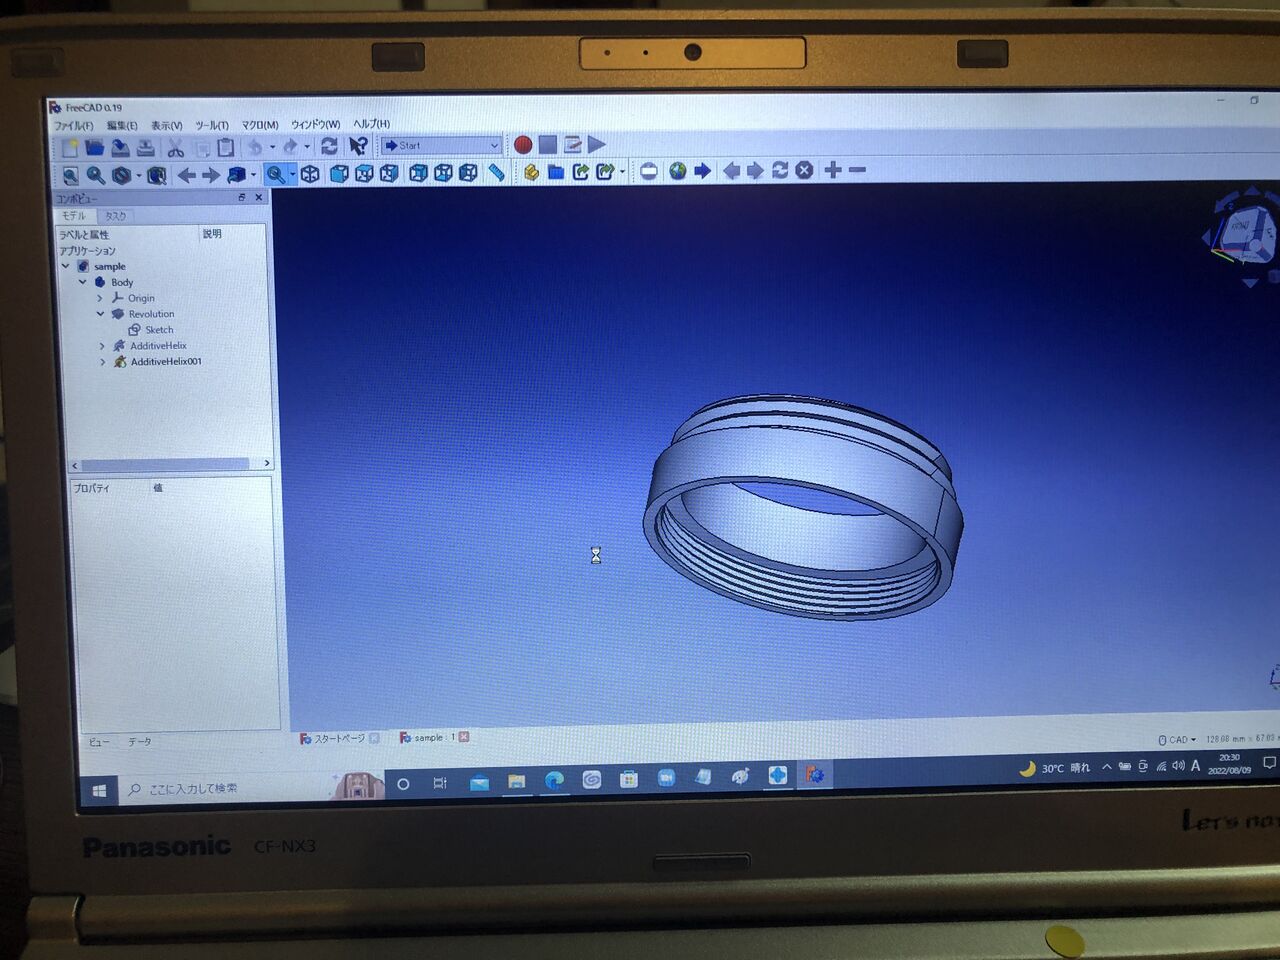
Task: Refresh the document with the recompute icon
Action: click(329, 146)
